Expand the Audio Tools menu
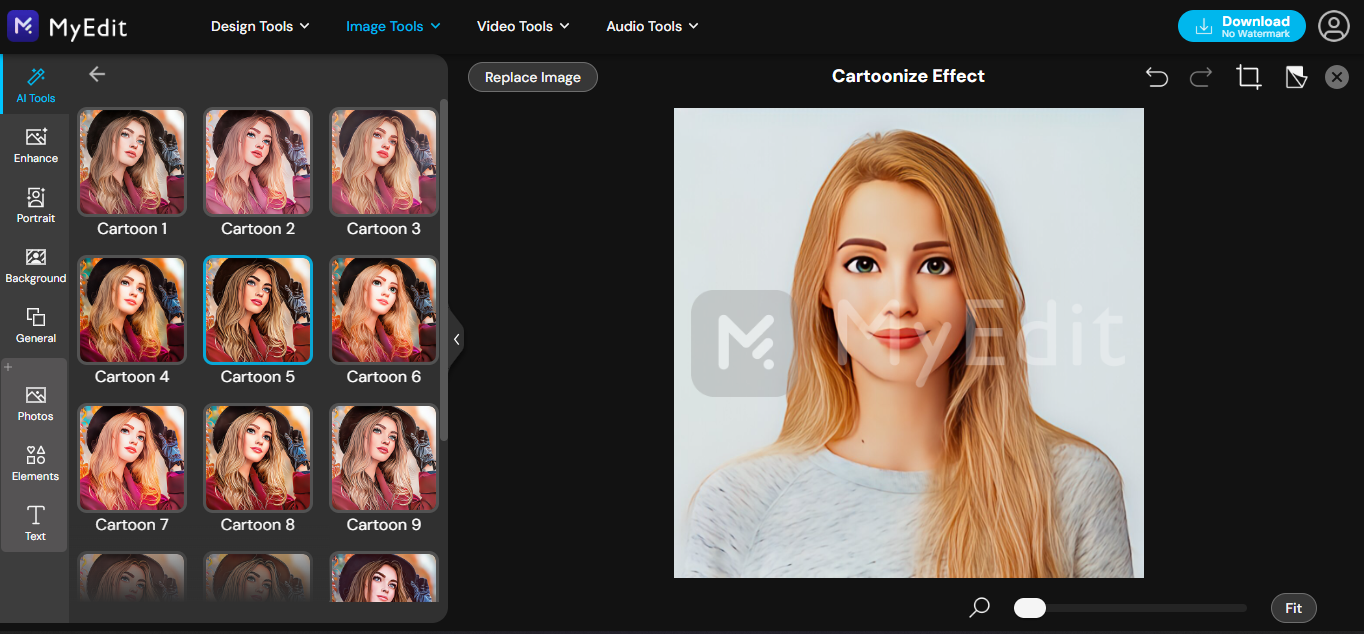This screenshot has height=634, width=1364. tap(651, 26)
